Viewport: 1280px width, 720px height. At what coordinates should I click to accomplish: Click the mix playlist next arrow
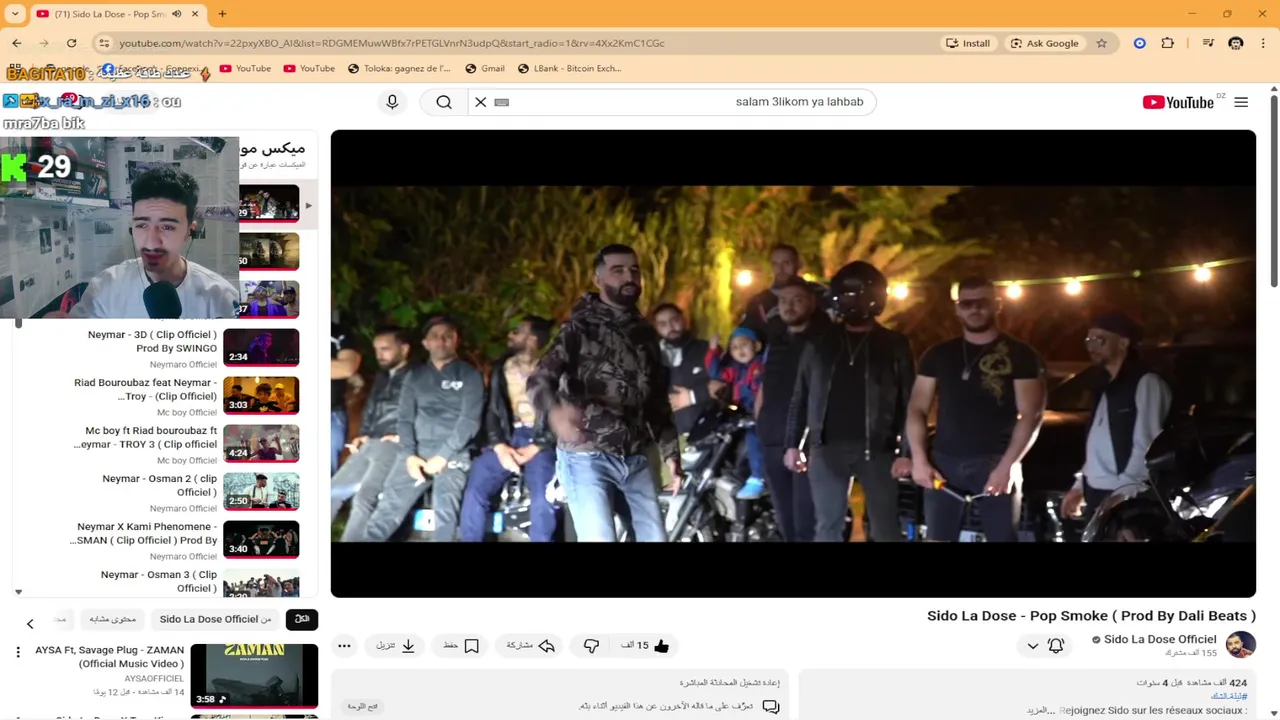(x=308, y=206)
